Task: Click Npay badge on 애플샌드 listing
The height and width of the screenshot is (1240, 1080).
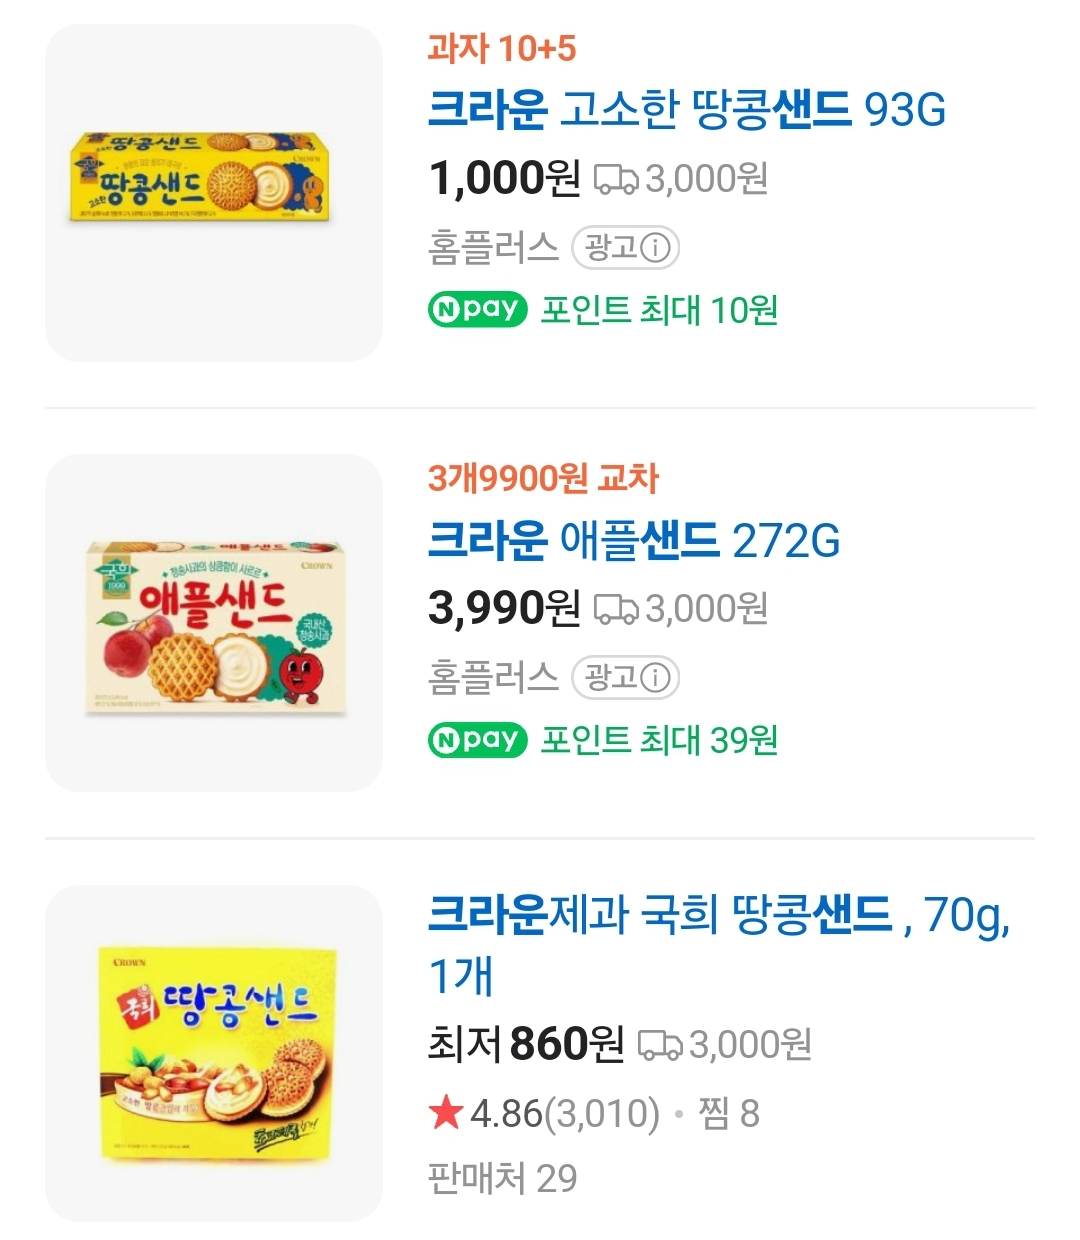Action: pos(477,740)
